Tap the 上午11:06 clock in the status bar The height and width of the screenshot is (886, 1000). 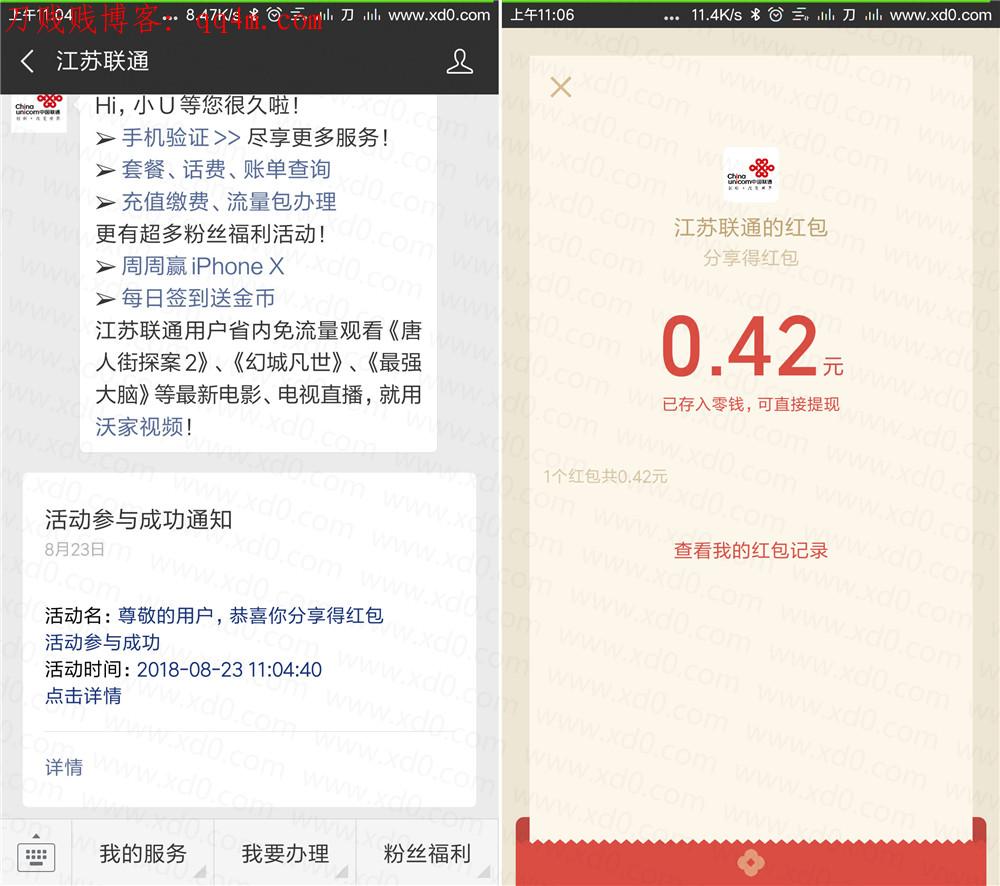point(543,15)
